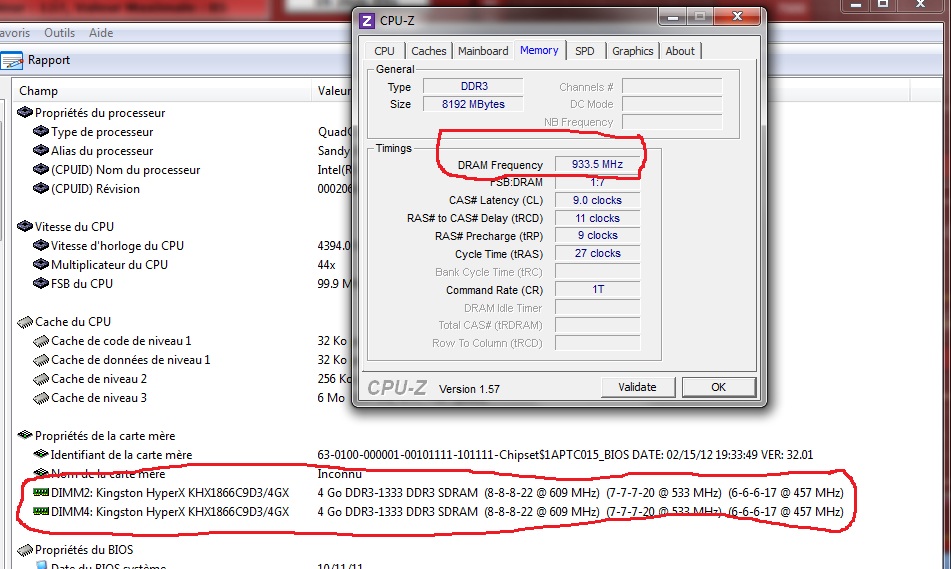
Task: Open the Outils menu
Action: tap(60, 33)
